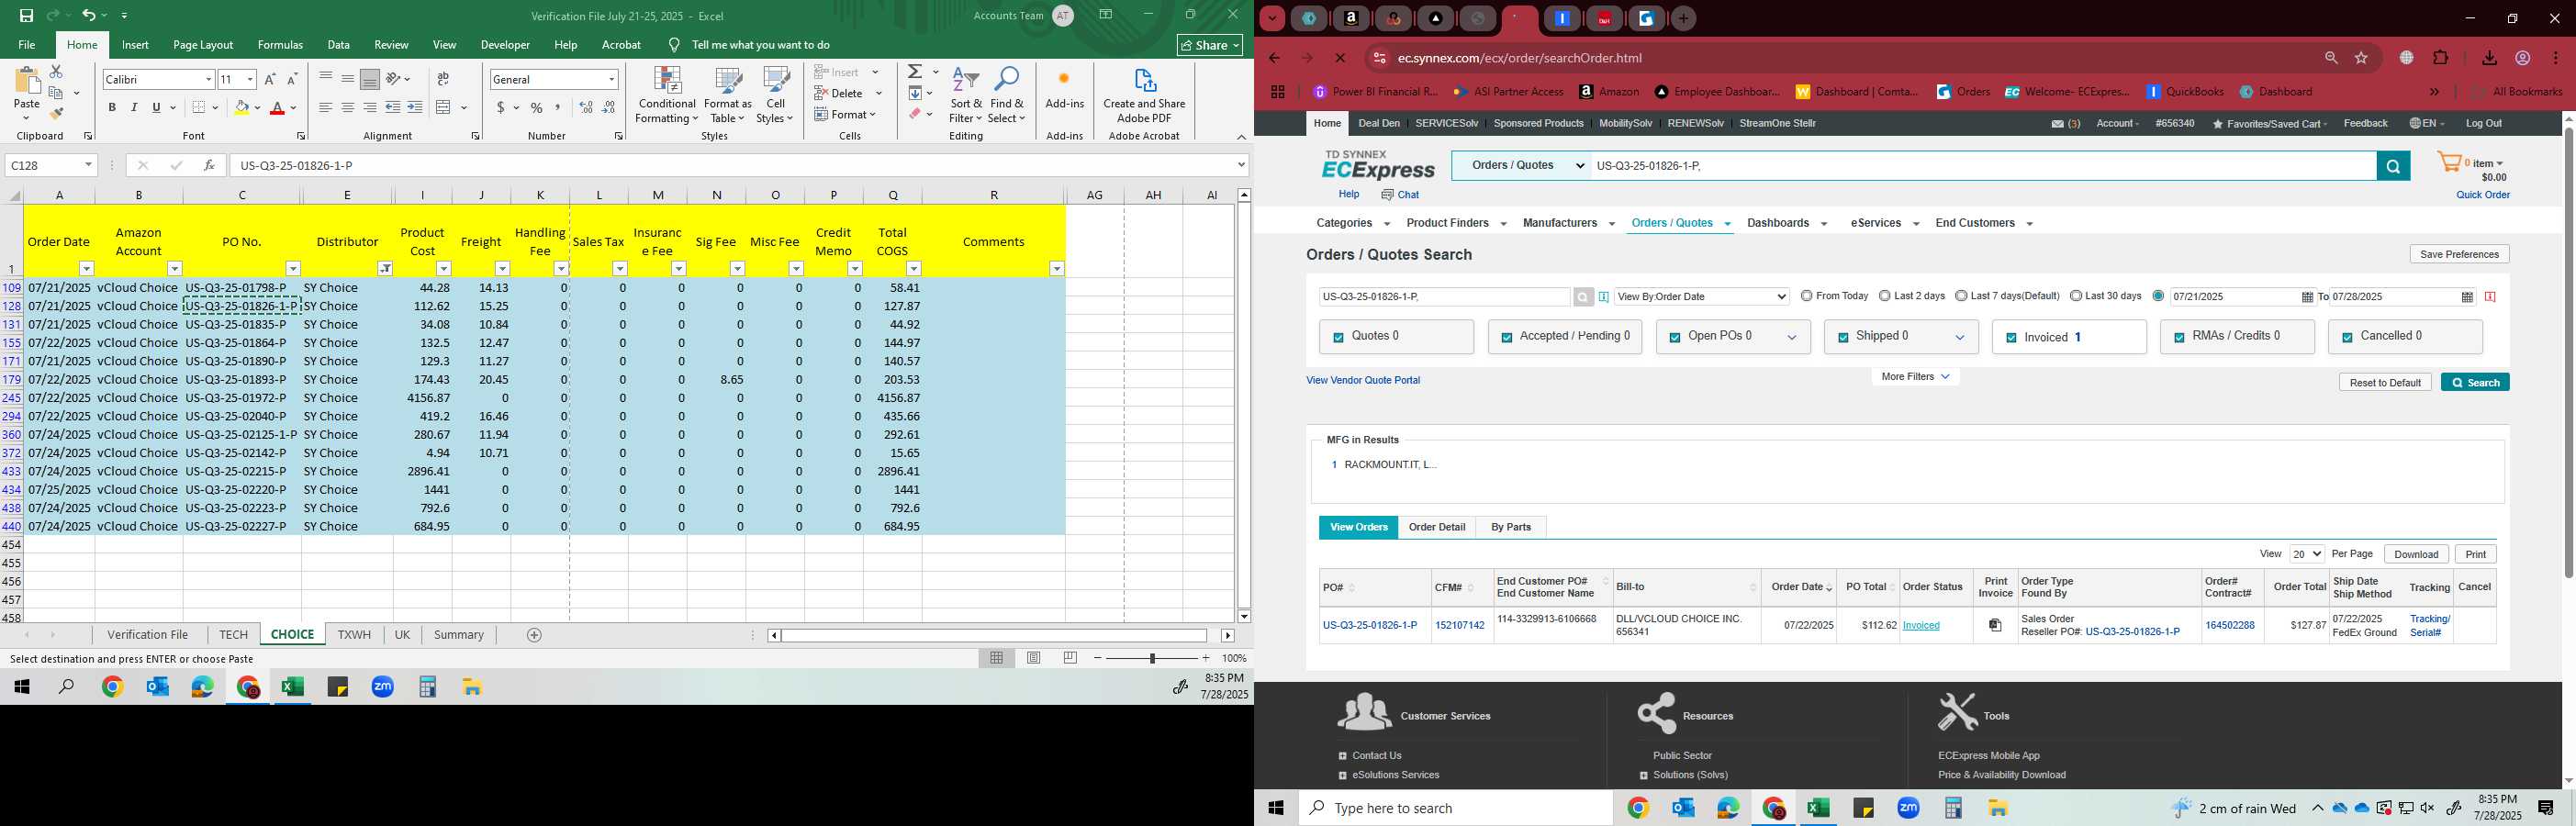
Task: Click the blue Search button
Action: (2475, 382)
